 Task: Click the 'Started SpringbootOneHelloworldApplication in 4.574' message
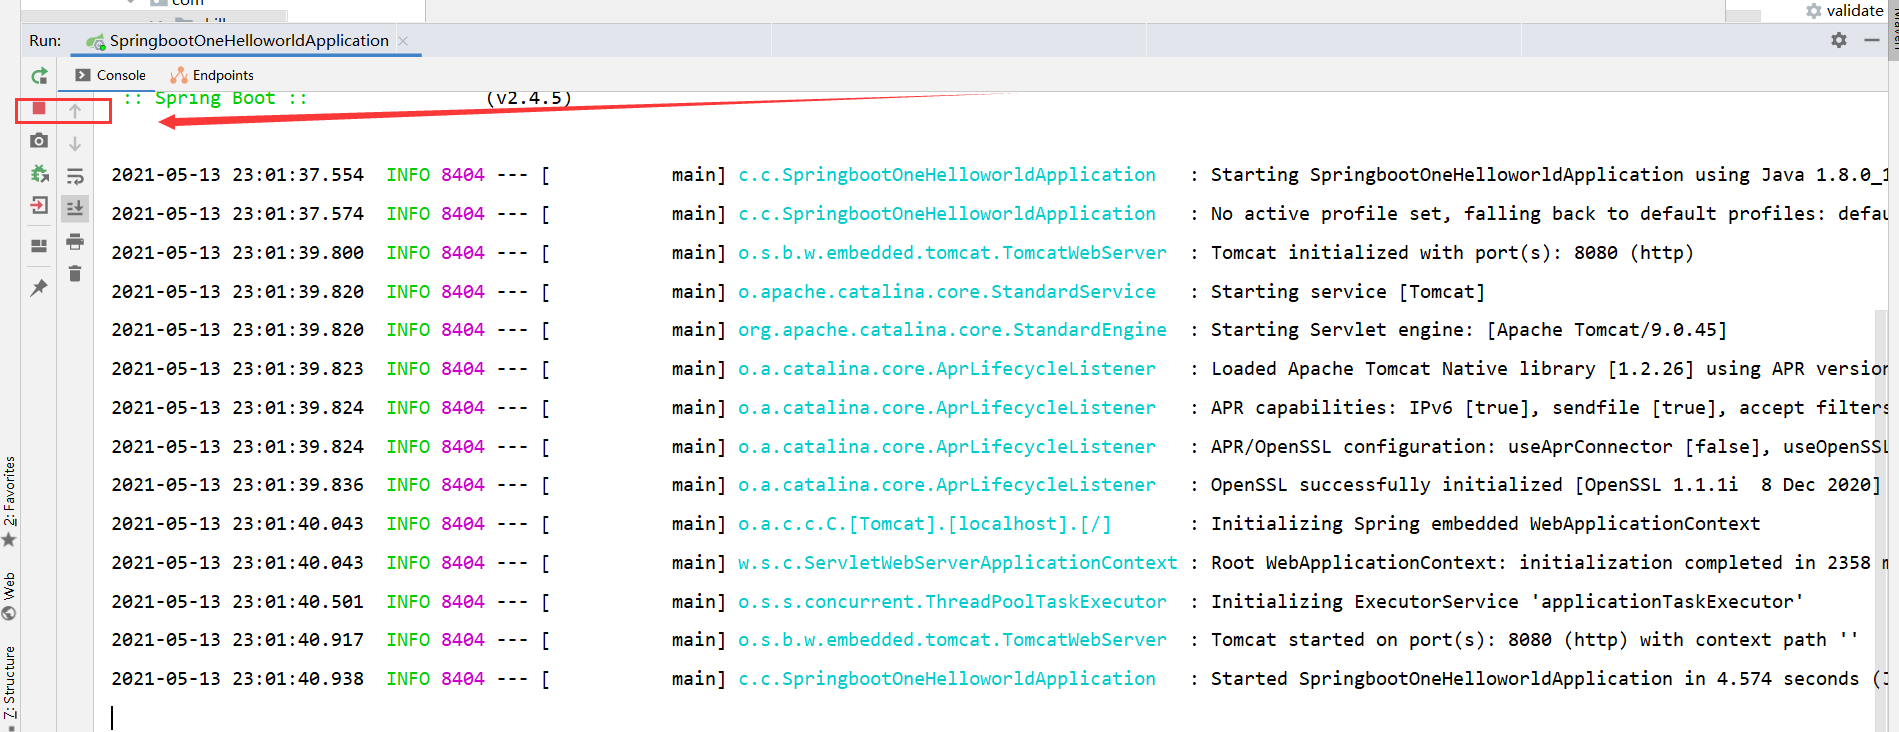click(1548, 678)
